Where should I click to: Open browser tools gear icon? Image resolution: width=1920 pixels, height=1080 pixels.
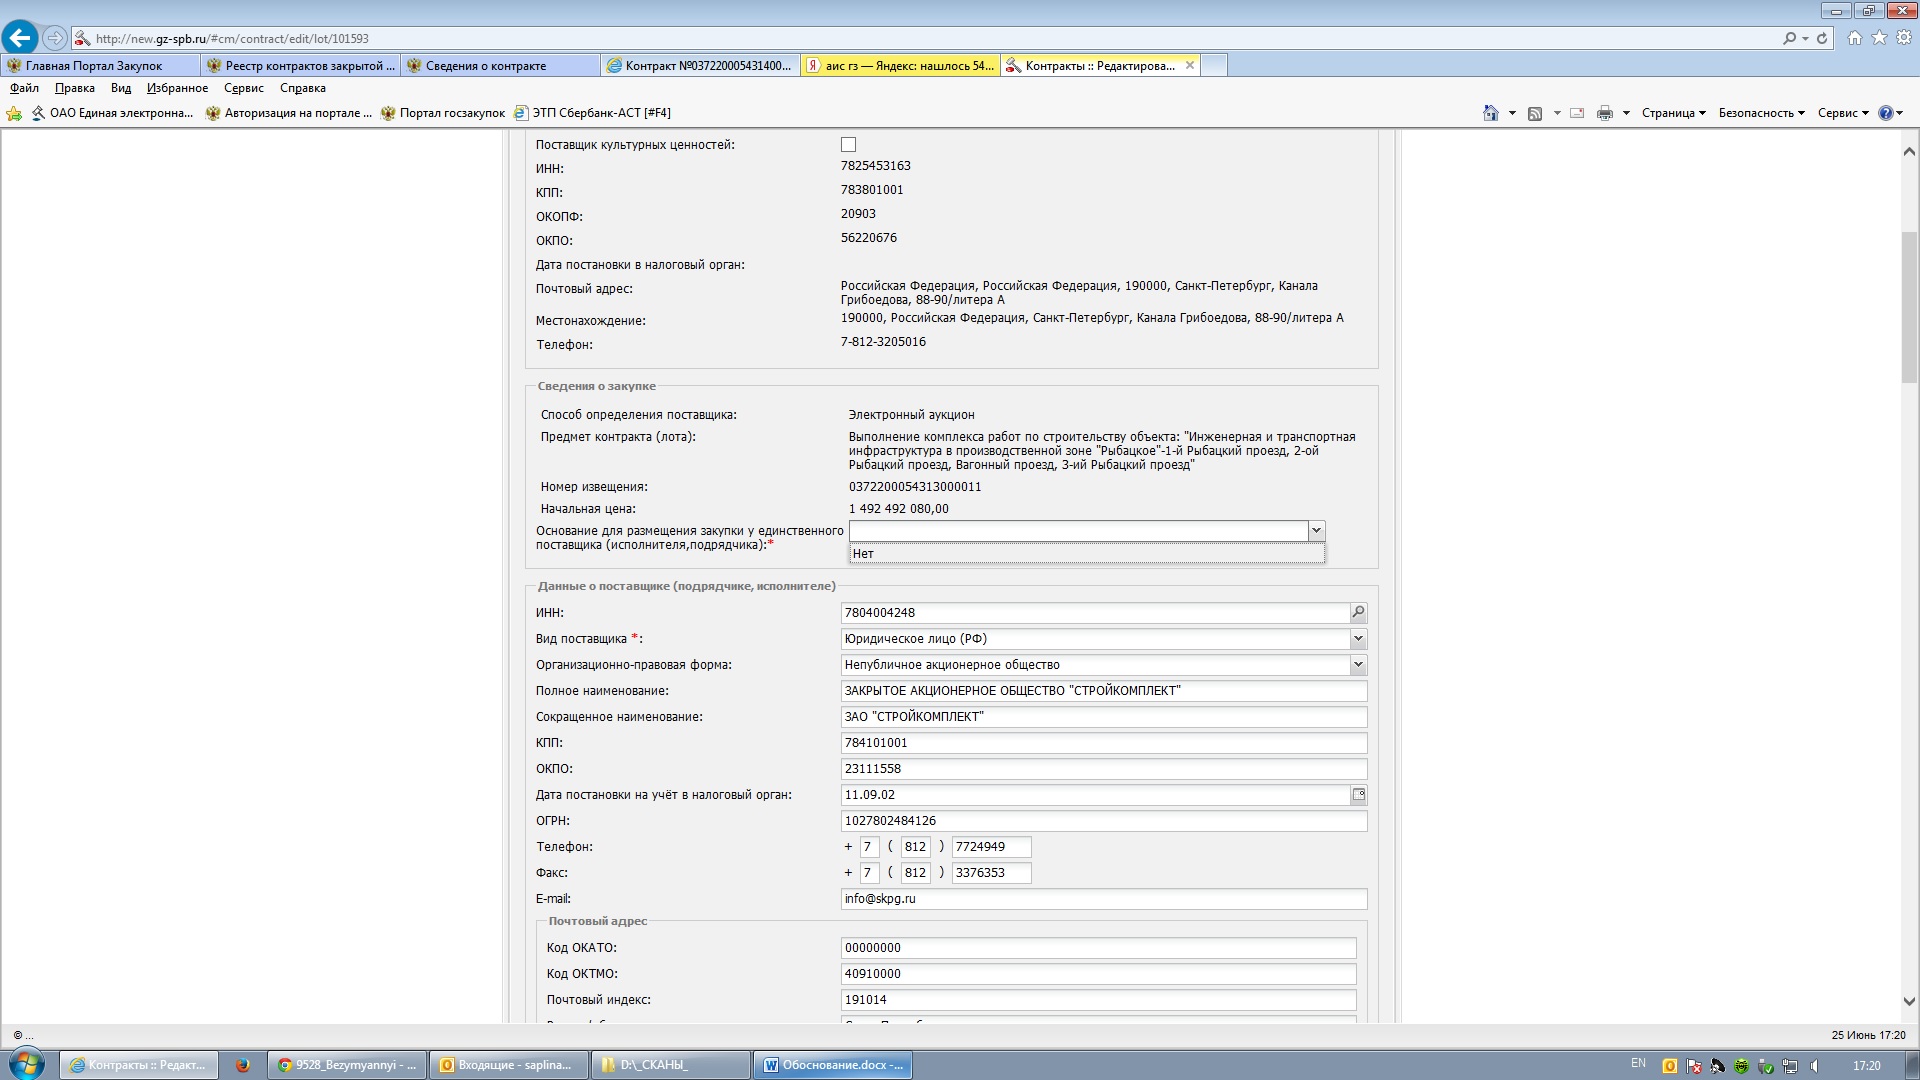1904,38
